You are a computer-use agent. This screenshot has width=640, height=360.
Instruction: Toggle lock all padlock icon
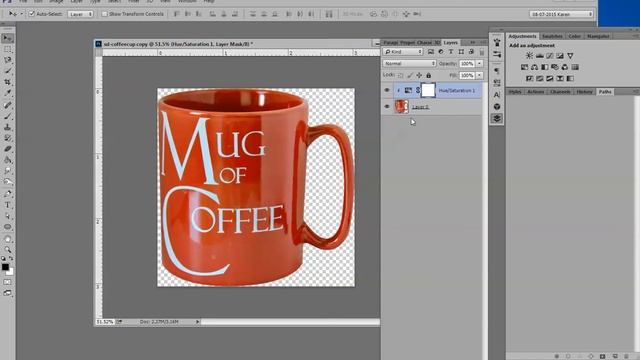pyautogui.click(x=429, y=76)
